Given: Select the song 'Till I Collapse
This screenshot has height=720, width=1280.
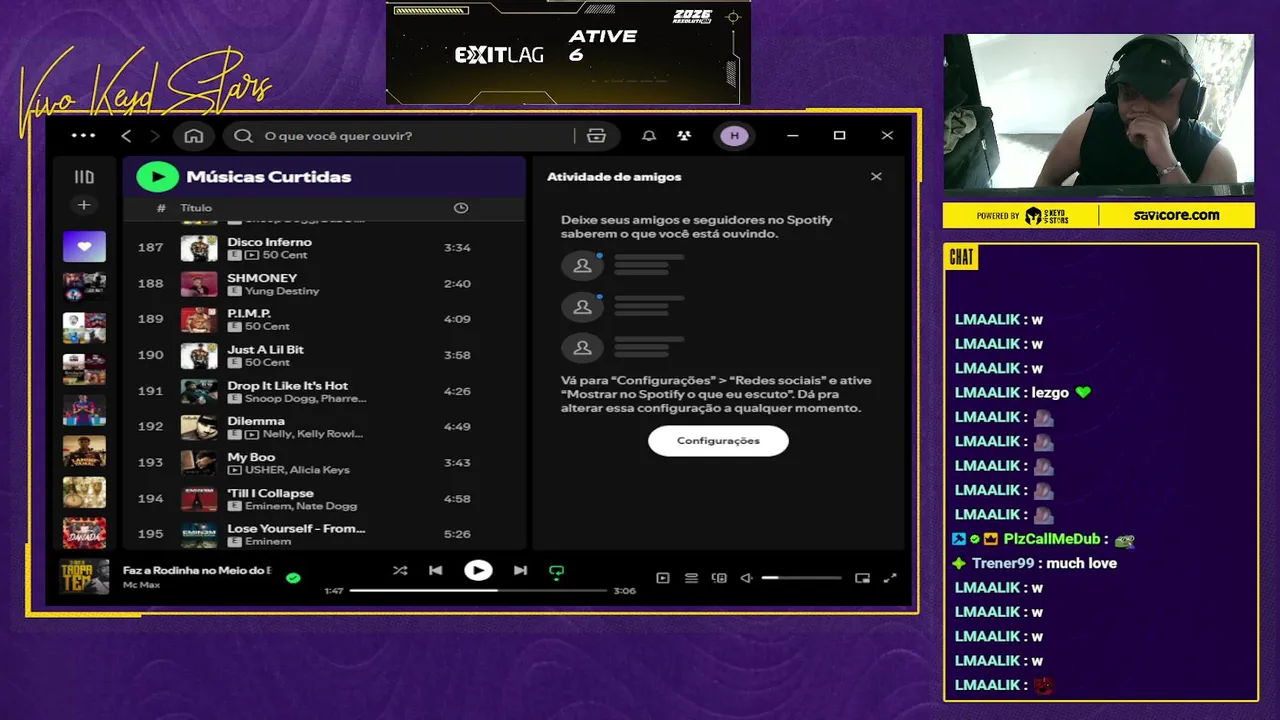Looking at the screenshot, I should (x=270, y=494).
